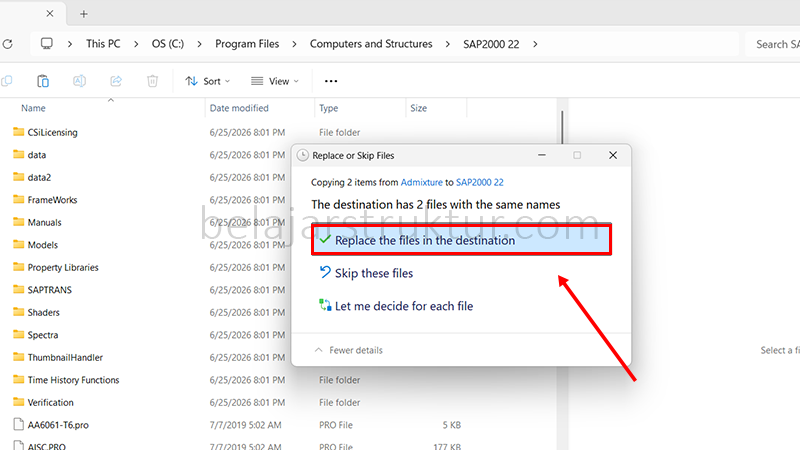Expand chevron after This PC breadcrumb
Image resolution: width=800 pixels, height=450 pixels.
click(x=136, y=44)
